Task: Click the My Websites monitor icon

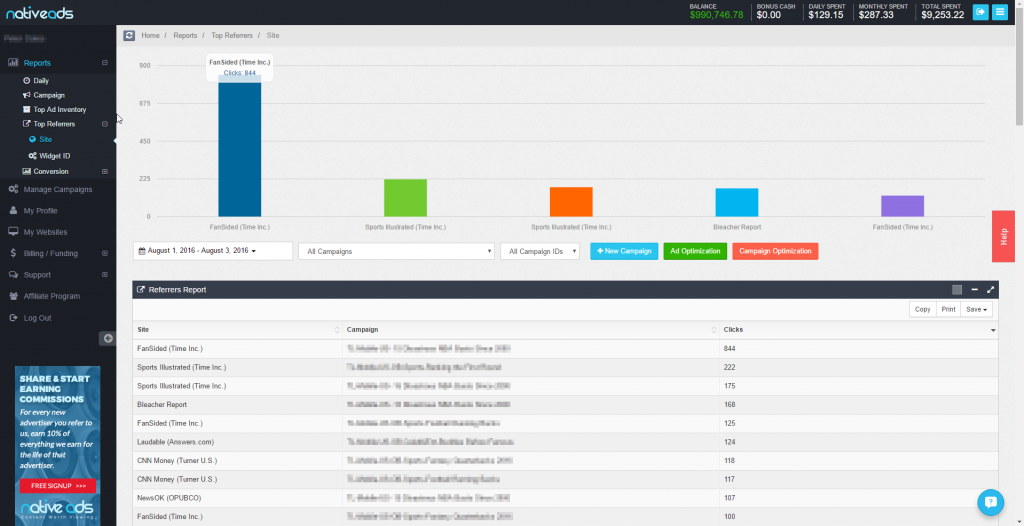Action: pyautogui.click(x=13, y=232)
